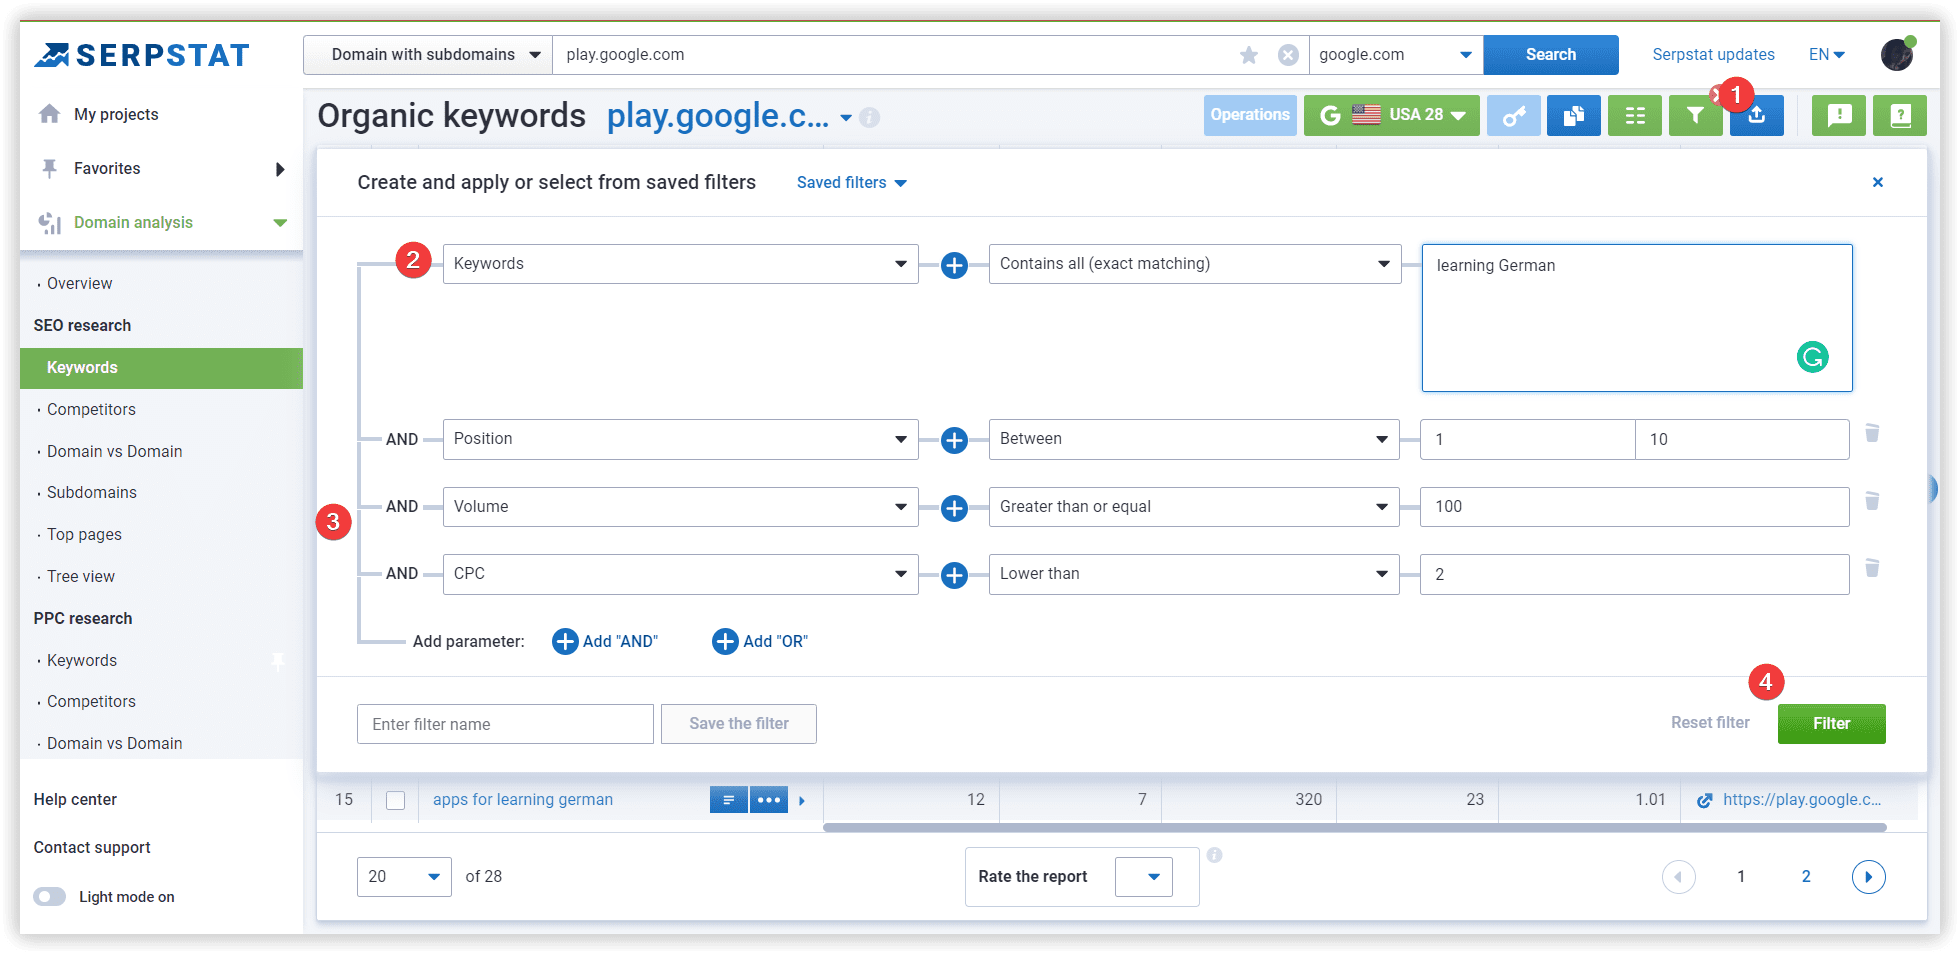Open Rate the report dropdown
The image size is (1960, 954).
coord(1144,877)
